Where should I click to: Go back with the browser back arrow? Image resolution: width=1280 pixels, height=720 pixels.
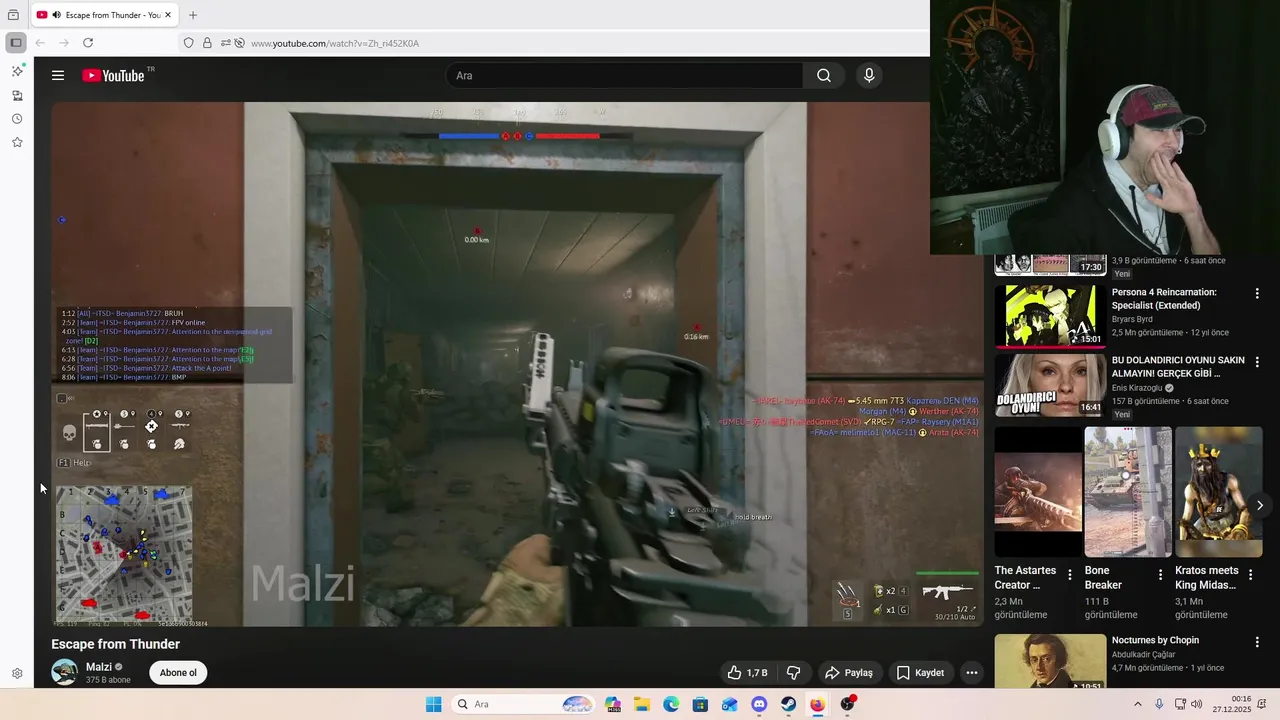40,43
